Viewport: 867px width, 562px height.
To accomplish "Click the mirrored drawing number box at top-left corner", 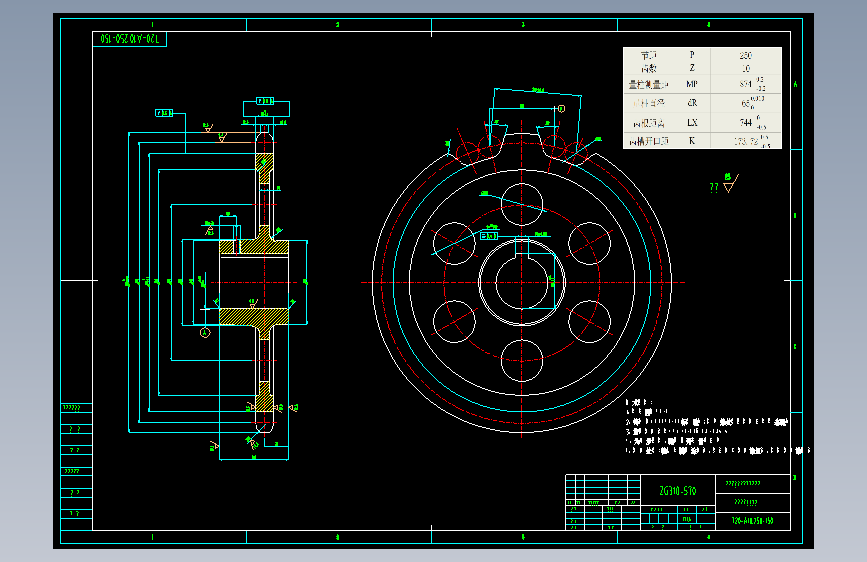I will (x=129, y=39).
